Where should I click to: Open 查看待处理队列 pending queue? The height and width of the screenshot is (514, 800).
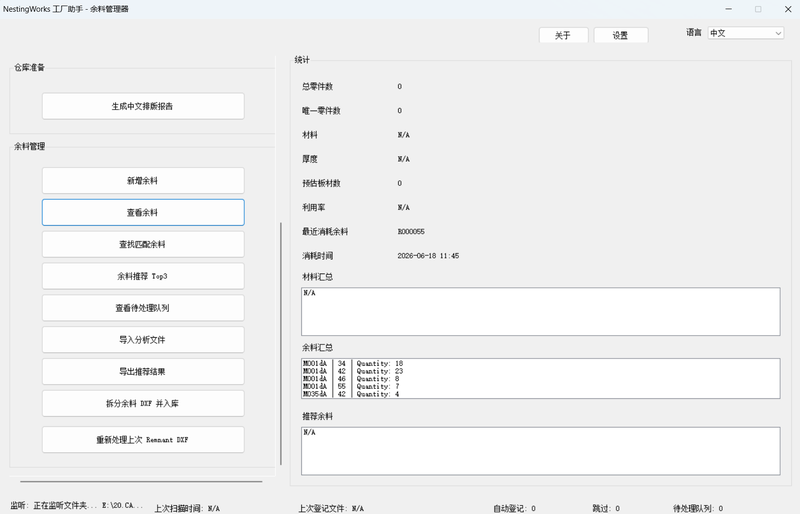(x=143, y=308)
